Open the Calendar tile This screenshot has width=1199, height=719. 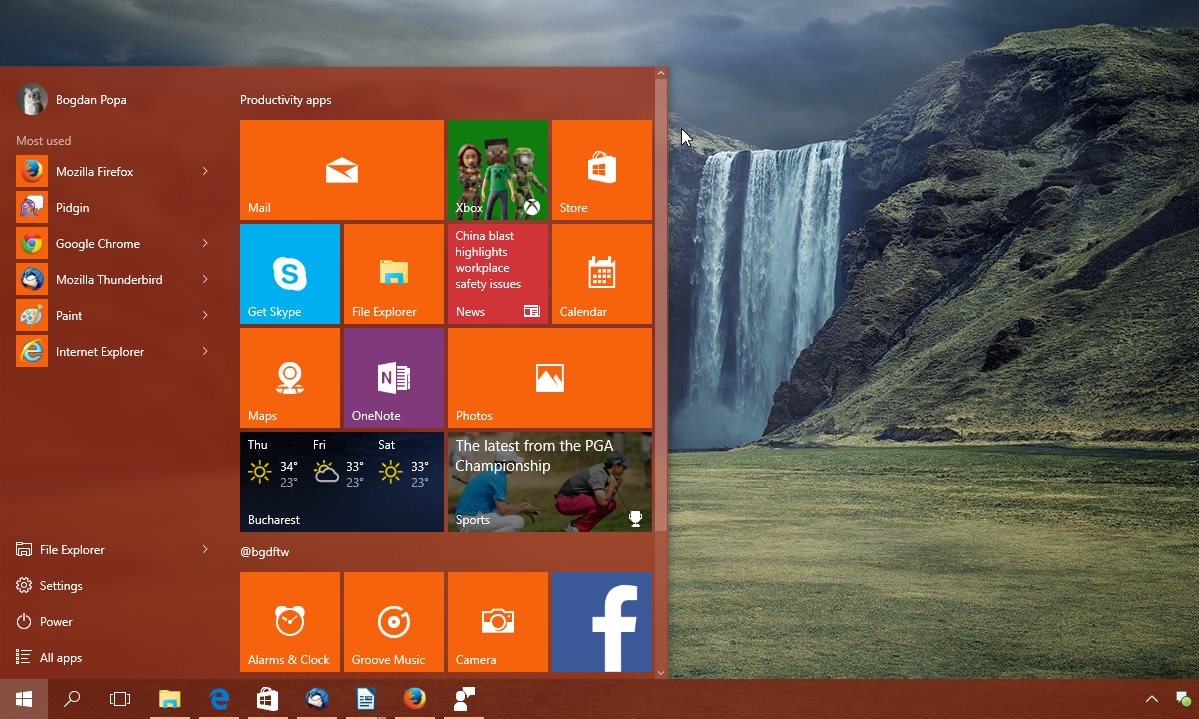[602, 274]
